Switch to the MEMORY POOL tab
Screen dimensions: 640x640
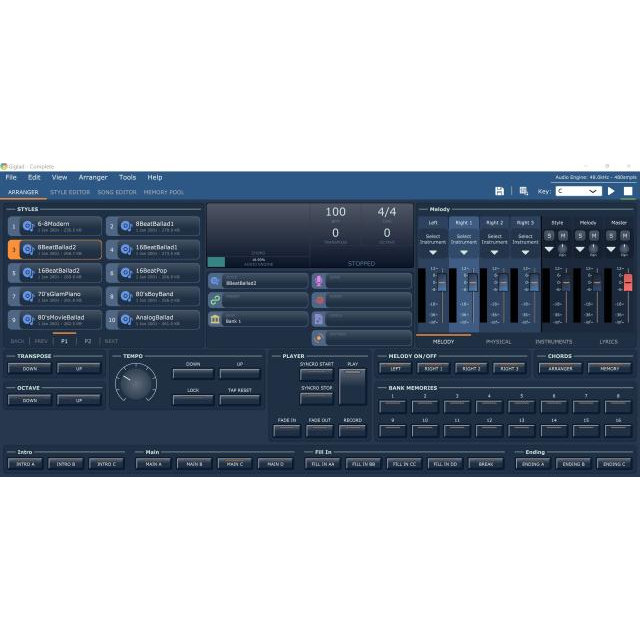tap(164, 192)
